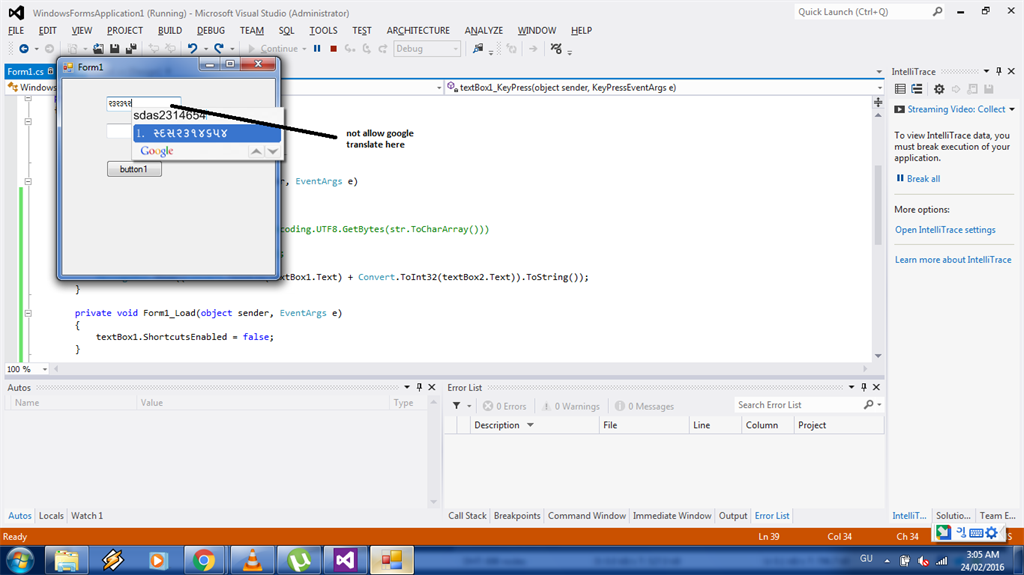The width and height of the screenshot is (1024, 575).
Task: Click Learn more about IntelliTrace link
Action: [x=953, y=260]
